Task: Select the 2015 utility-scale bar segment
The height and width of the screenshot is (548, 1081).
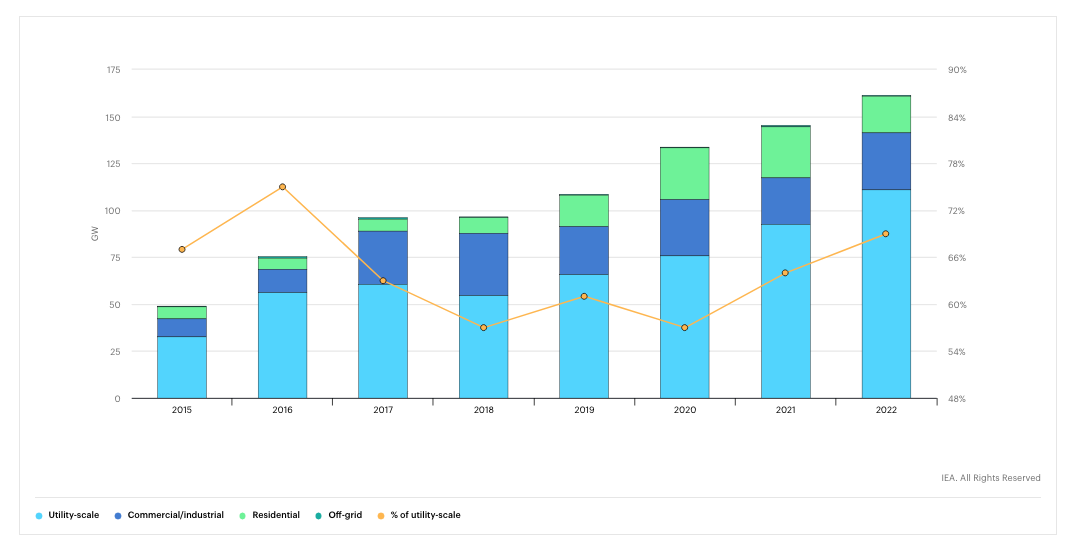Action: 182,367
